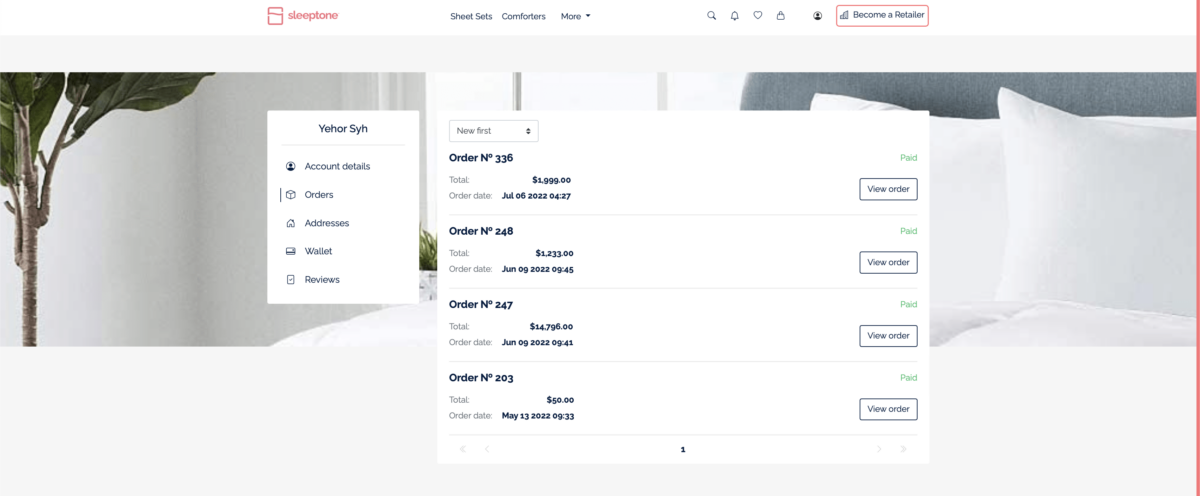Click the Yehor Syh account name
This screenshot has height=496, width=1200.
coord(343,128)
